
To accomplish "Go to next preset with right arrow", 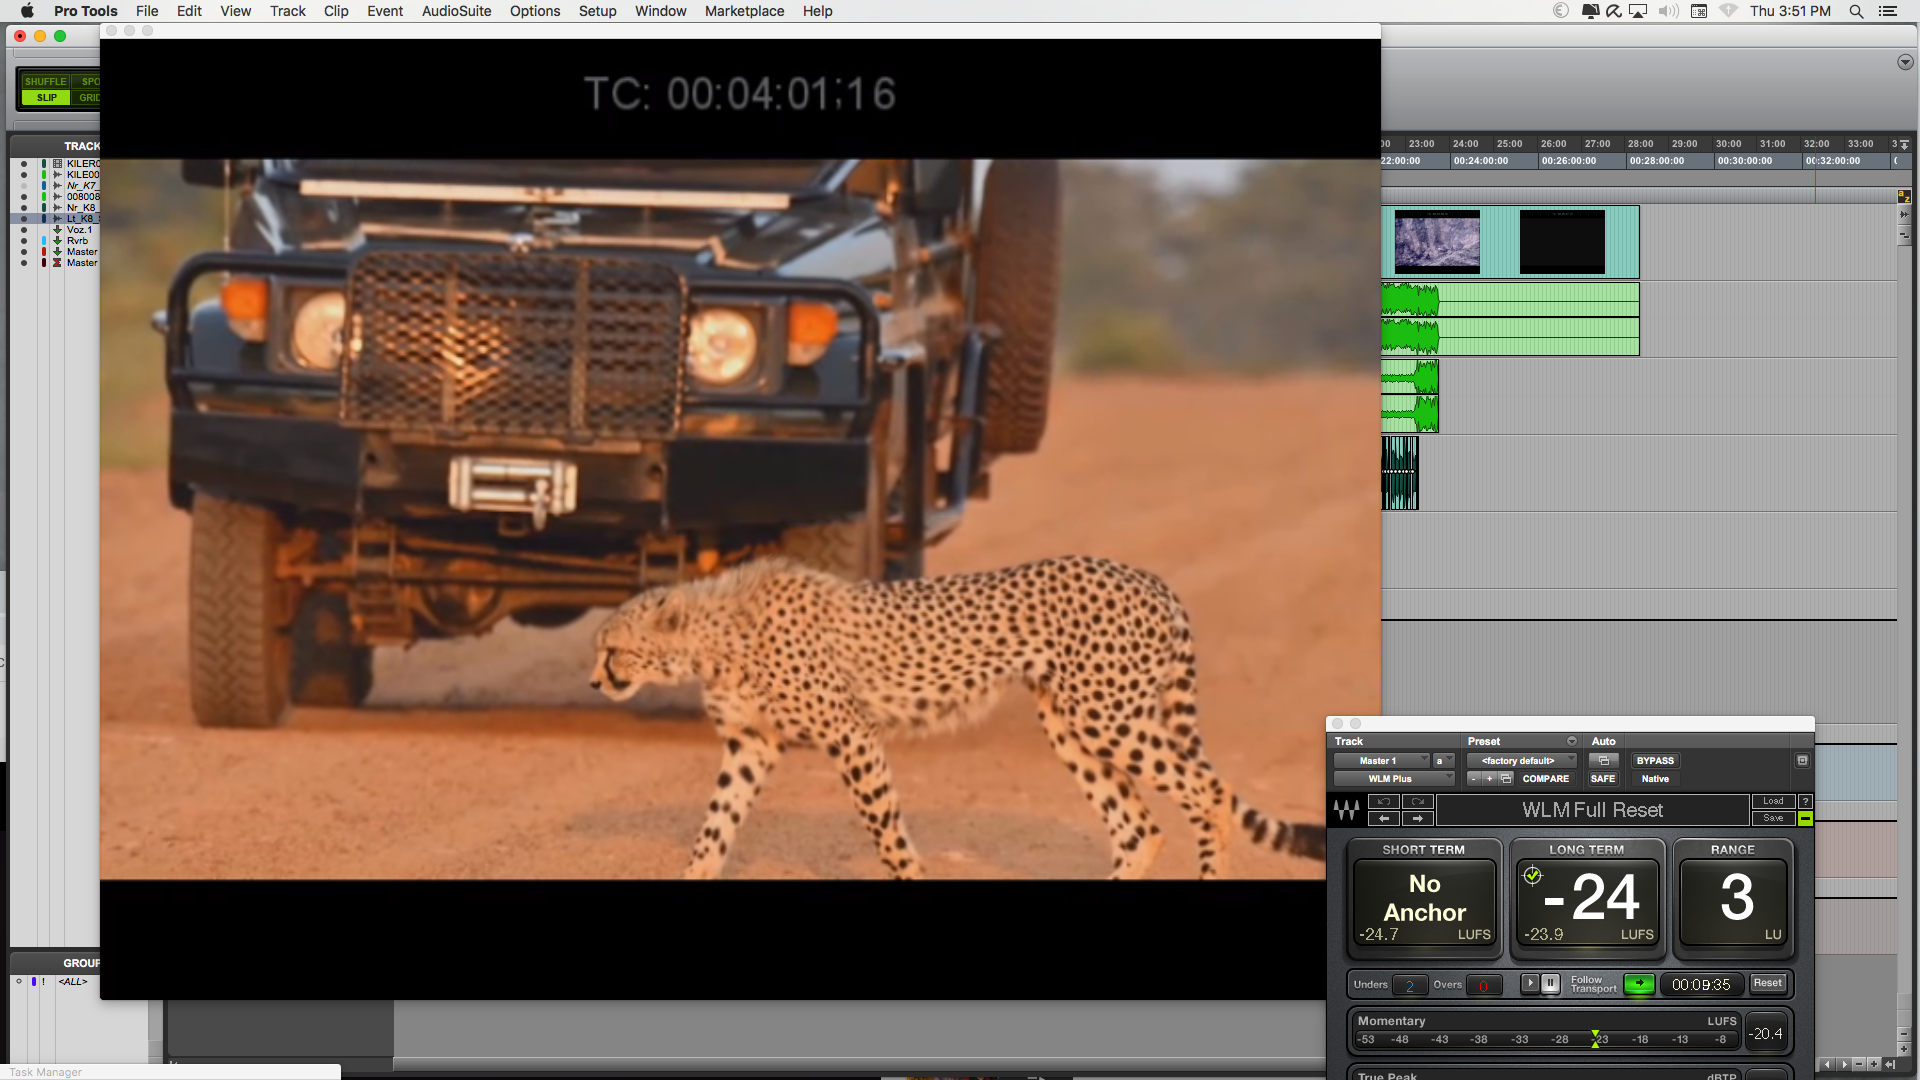I will (1418, 818).
